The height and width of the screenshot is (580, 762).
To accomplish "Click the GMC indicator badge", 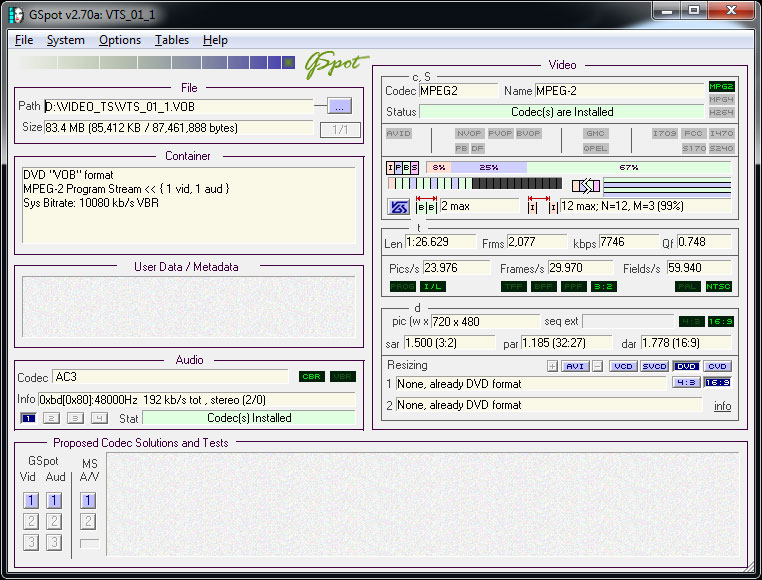I will (x=595, y=133).
